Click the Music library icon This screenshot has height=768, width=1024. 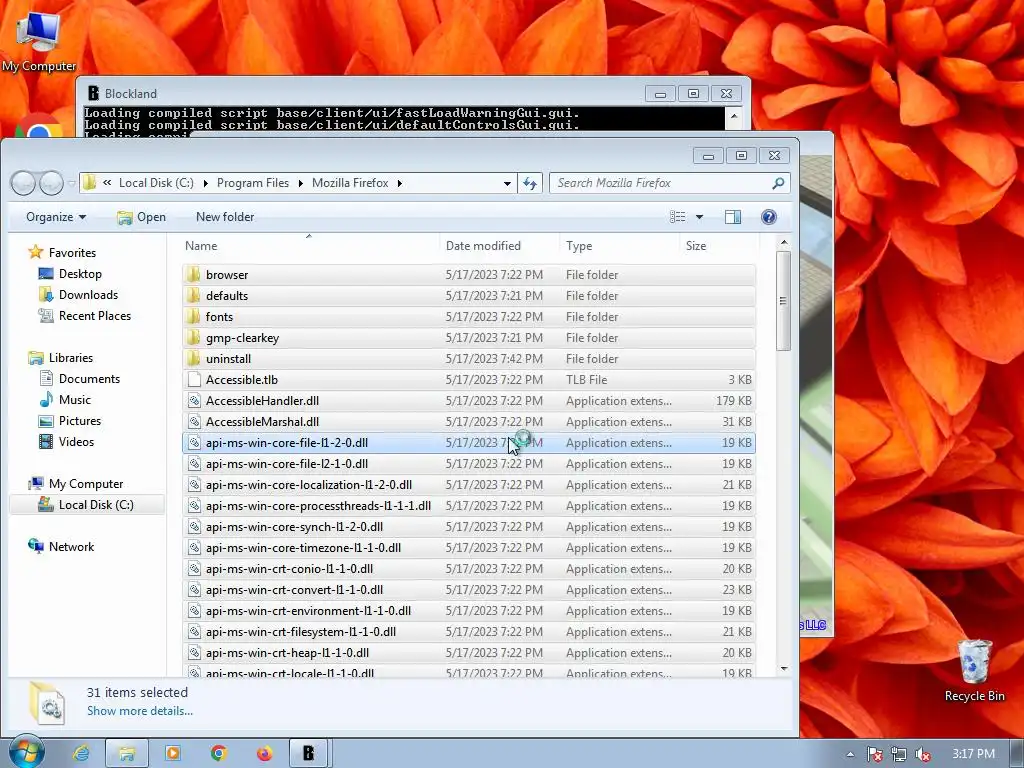(46, 400)
